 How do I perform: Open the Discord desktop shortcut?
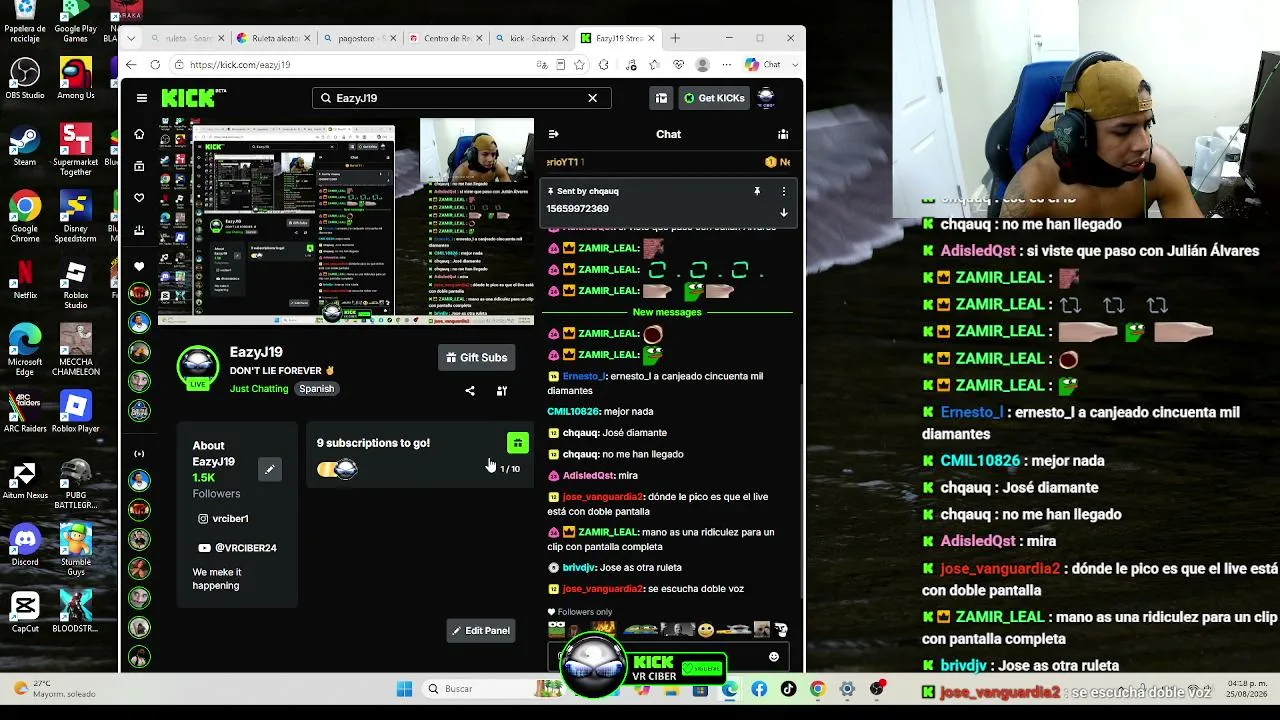(x=25, y=546)
